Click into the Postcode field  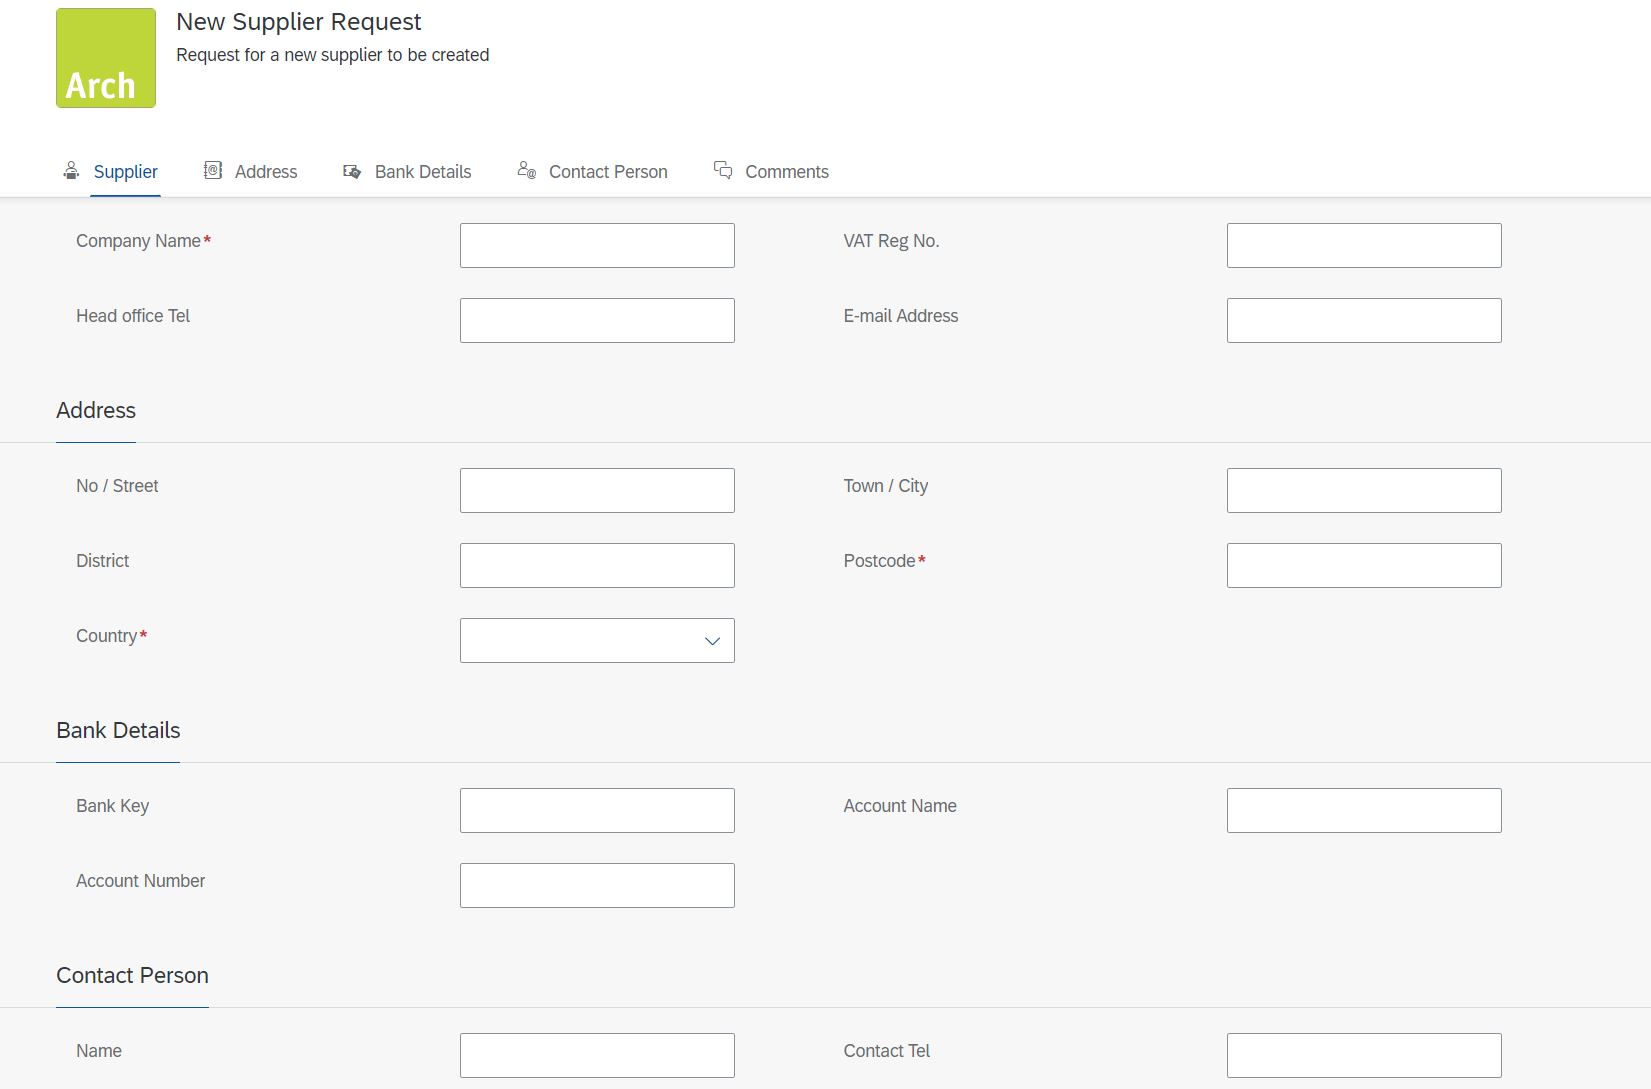pos(1364,565)
